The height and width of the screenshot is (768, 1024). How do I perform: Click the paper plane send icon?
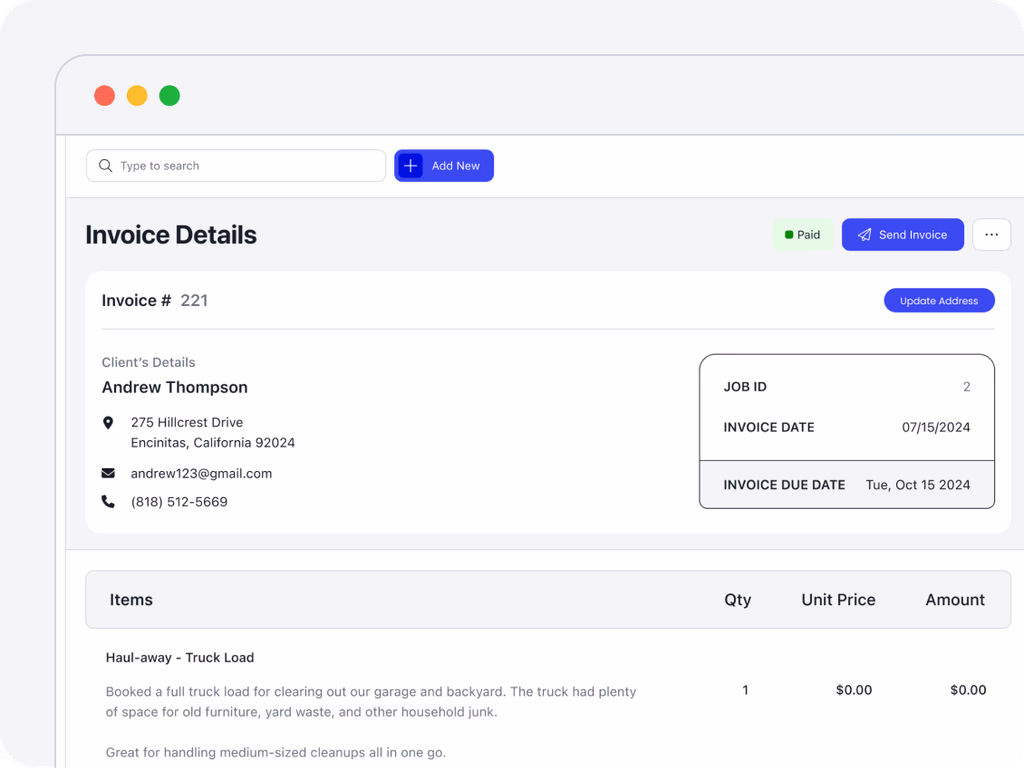pos(865,235)
